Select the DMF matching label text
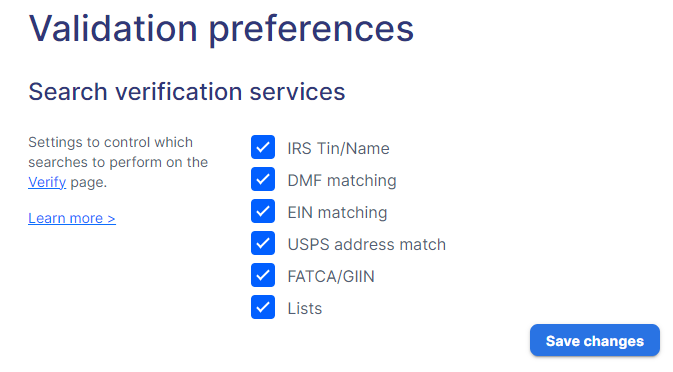This screenshot has width=673, height=372. [342, 180]
